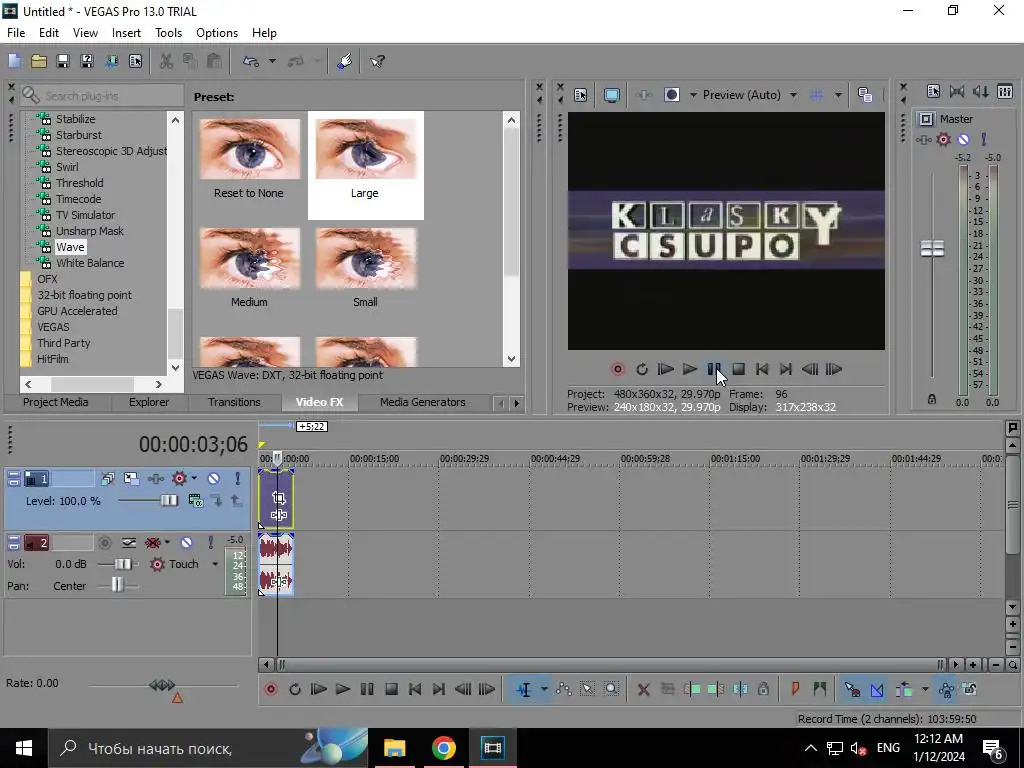Open the Insert menu

[126, 33]
